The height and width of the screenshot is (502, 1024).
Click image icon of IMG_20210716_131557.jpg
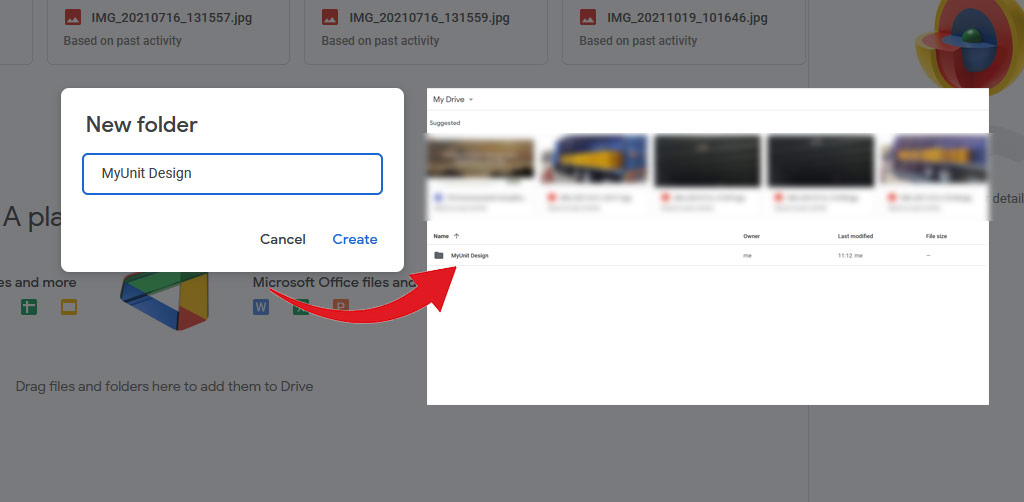pyautogui.click(x=72, y=18)
